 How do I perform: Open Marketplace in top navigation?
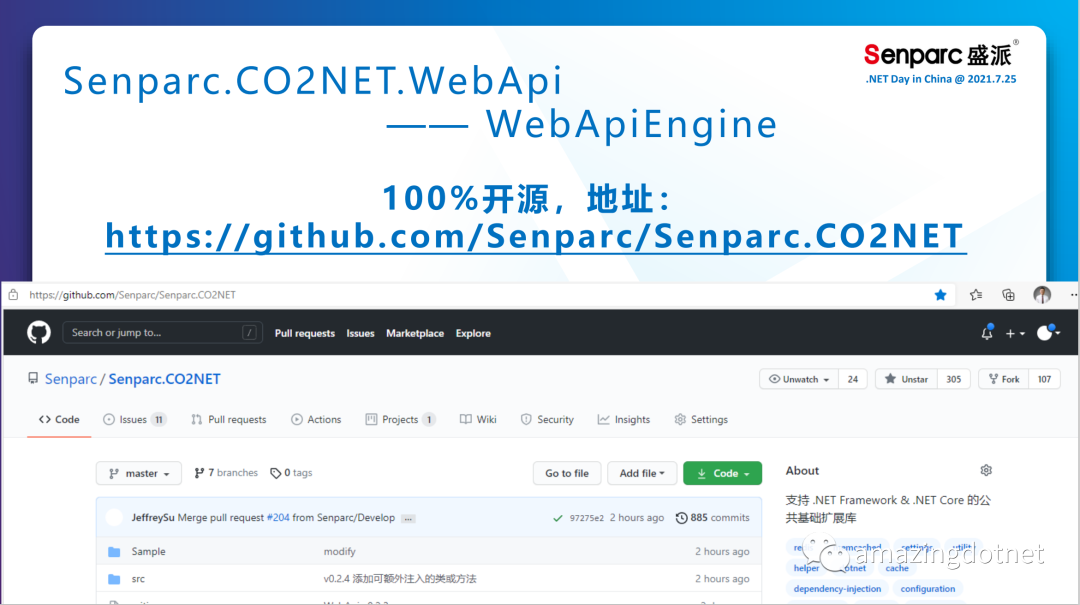(415, 333)
